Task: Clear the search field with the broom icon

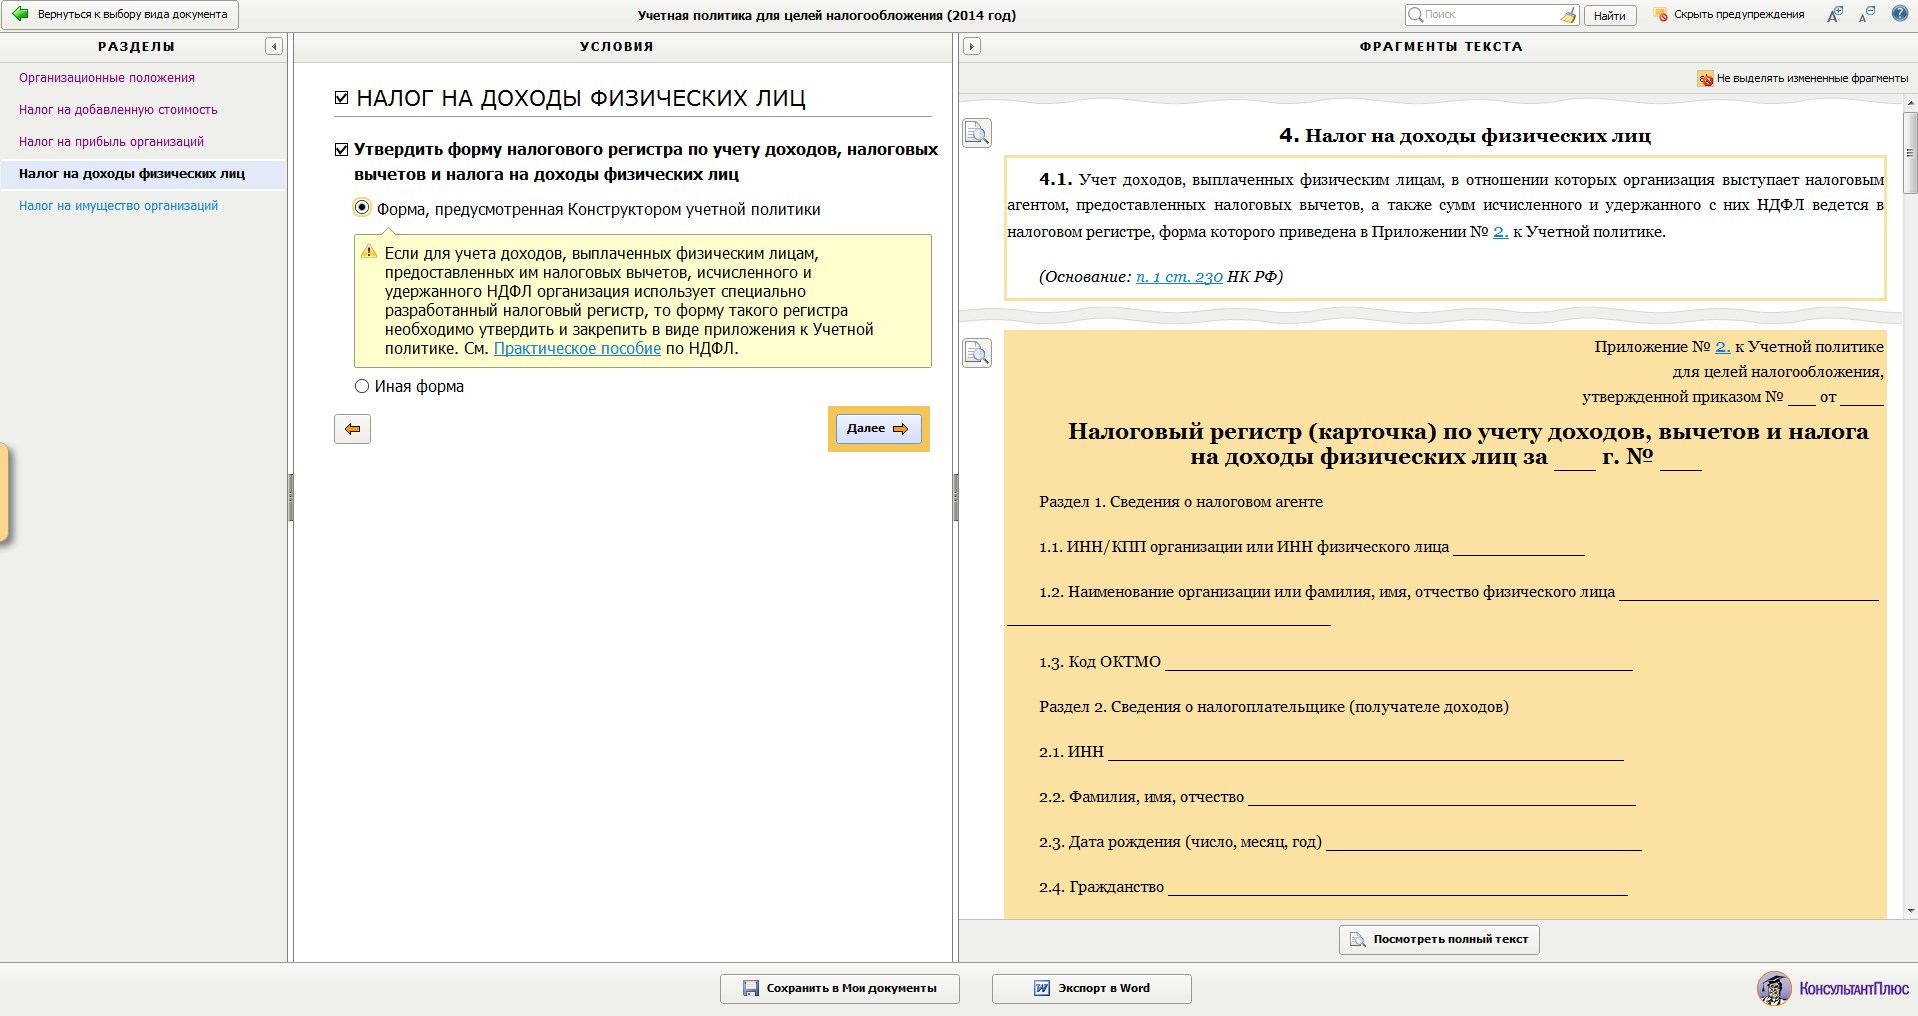Action: click(1567, 15)
